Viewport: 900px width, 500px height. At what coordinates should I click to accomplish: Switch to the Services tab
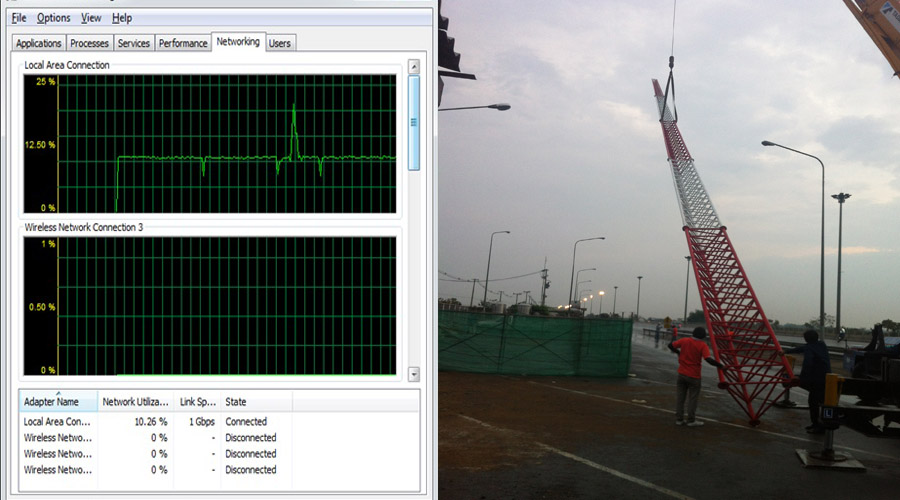(x=134, y=43)
